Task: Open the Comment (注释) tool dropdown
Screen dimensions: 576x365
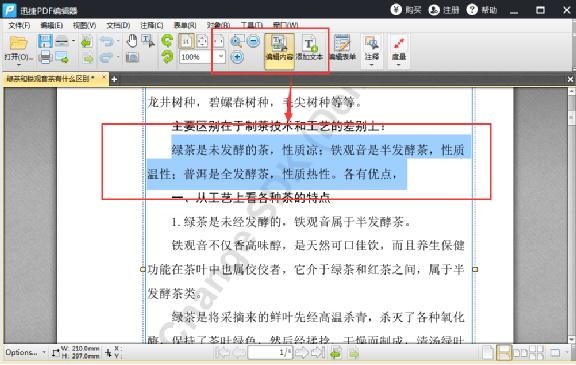Action: (371, 65)
